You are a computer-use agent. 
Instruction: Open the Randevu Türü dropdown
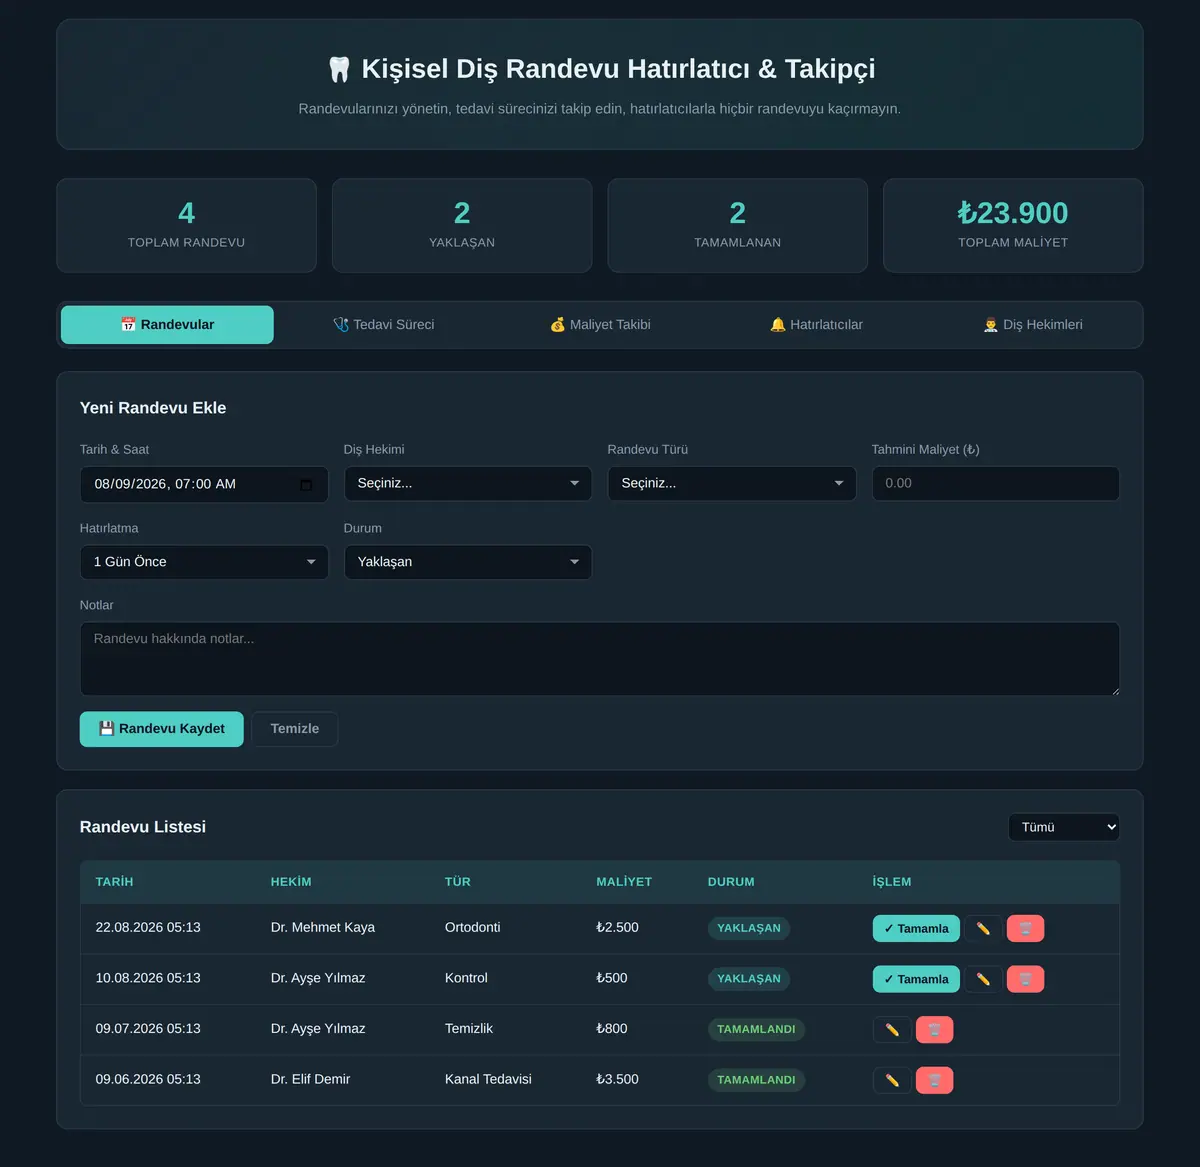[732, 484]
